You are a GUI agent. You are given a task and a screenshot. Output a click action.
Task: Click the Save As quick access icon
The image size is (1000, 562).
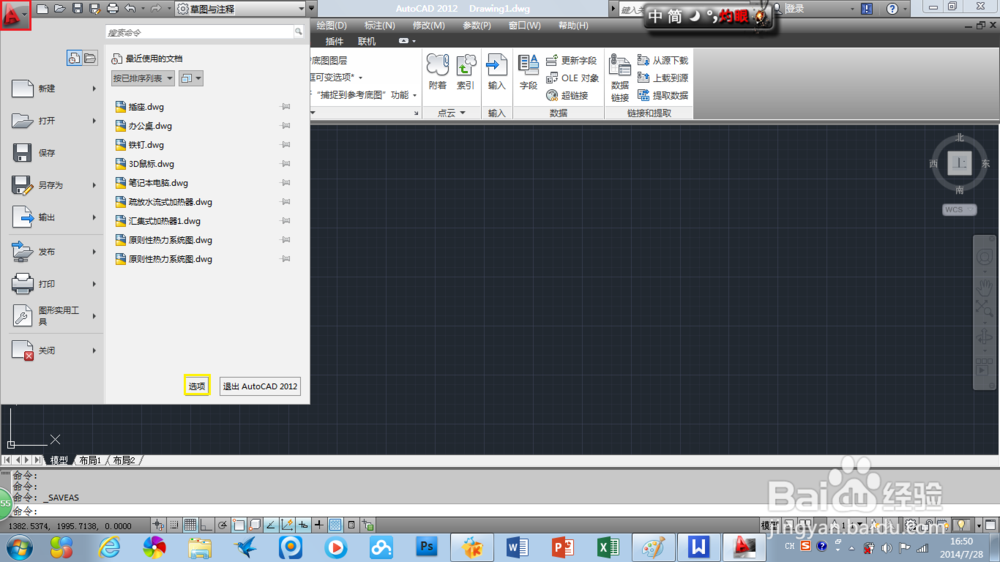click(94, 8)
